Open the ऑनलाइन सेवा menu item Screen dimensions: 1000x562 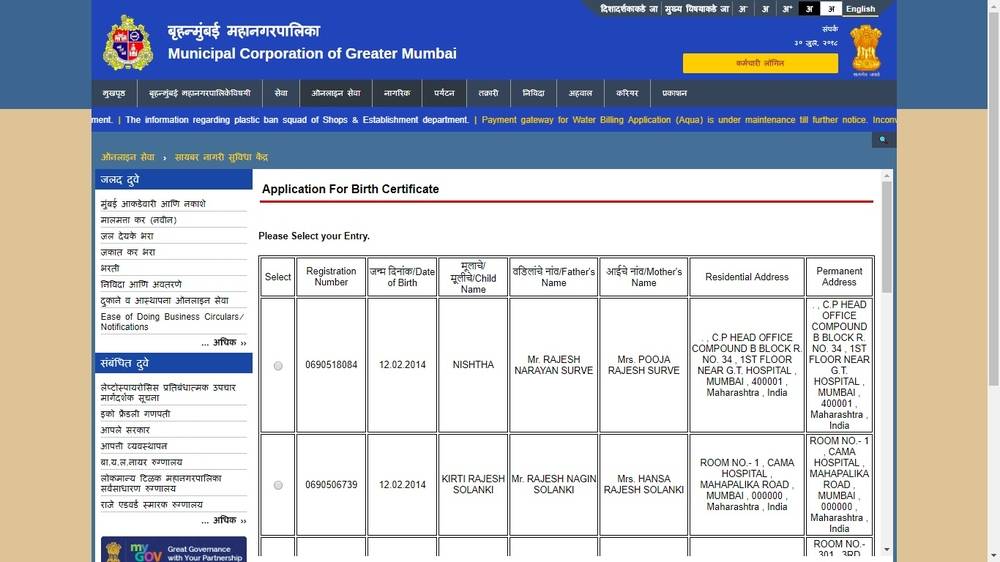335,93
